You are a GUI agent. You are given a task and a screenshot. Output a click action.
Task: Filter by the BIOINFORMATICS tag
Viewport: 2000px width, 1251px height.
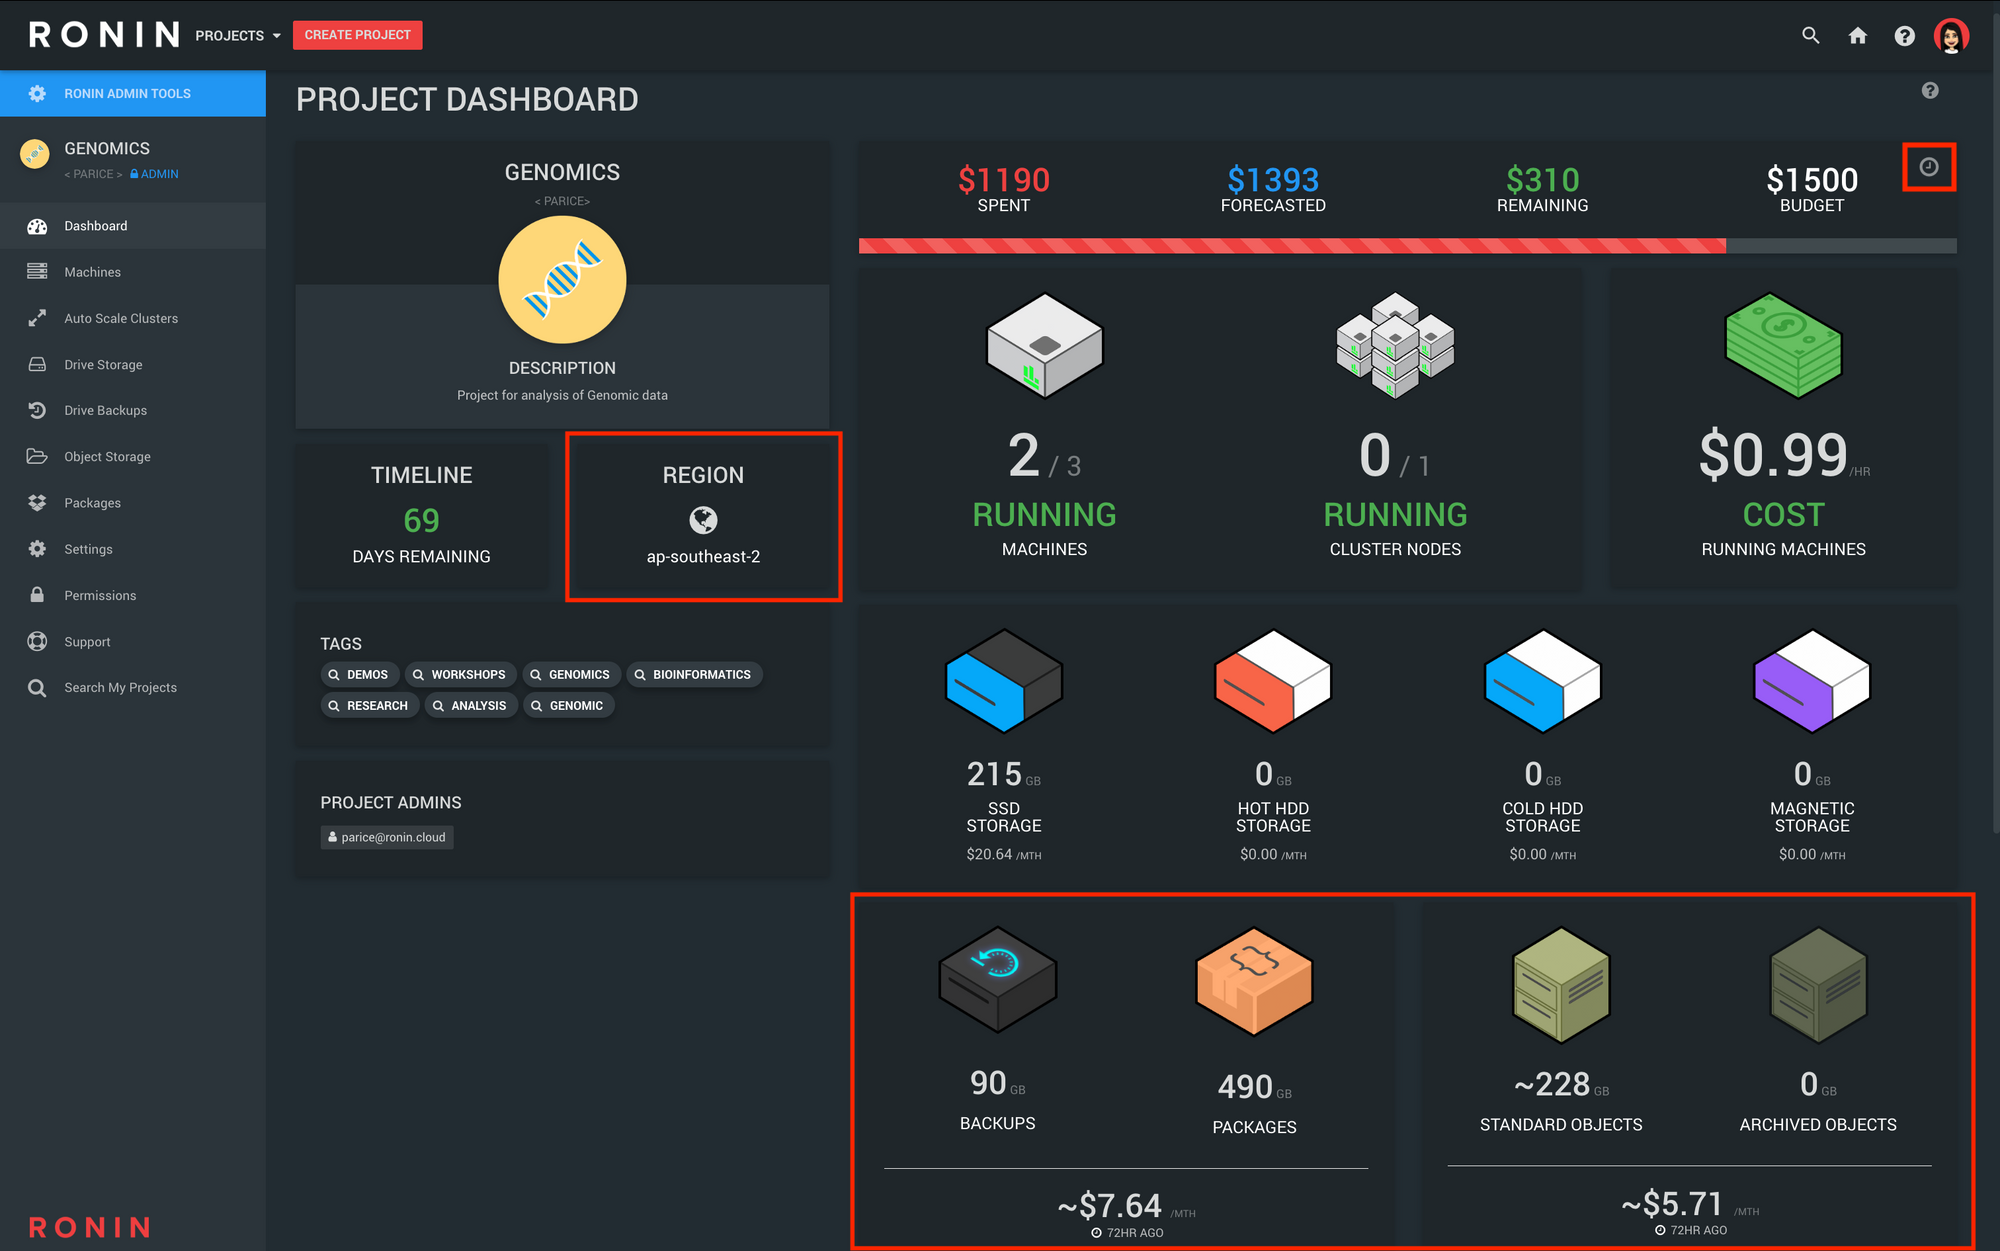pyautogui.click(x=694, y=675)
